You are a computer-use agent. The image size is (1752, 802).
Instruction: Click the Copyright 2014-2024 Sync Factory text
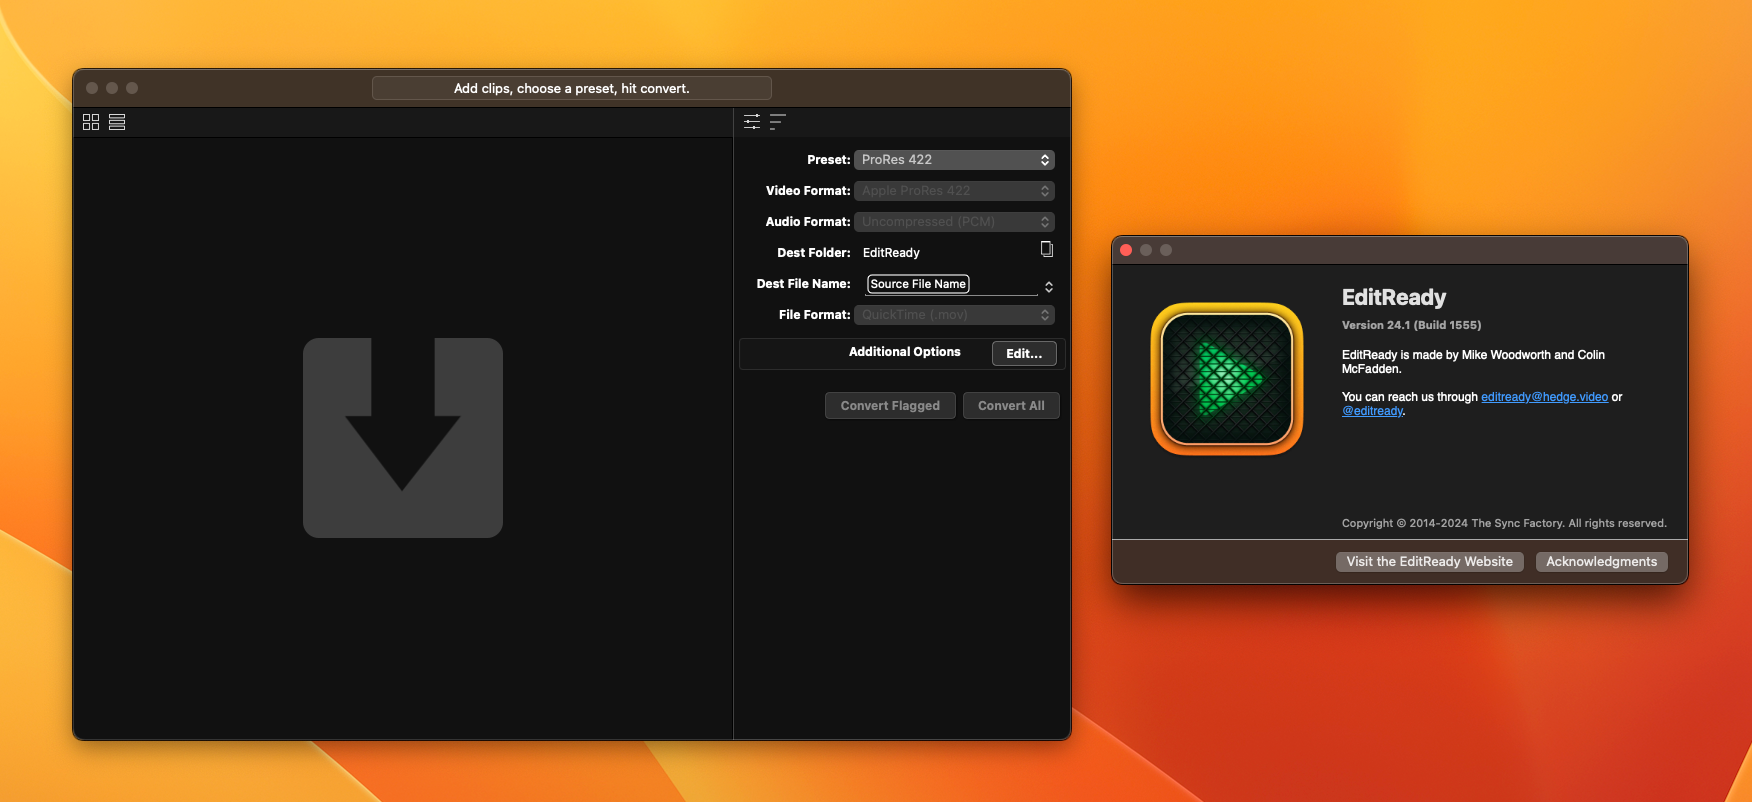(x=1504, y=523)
